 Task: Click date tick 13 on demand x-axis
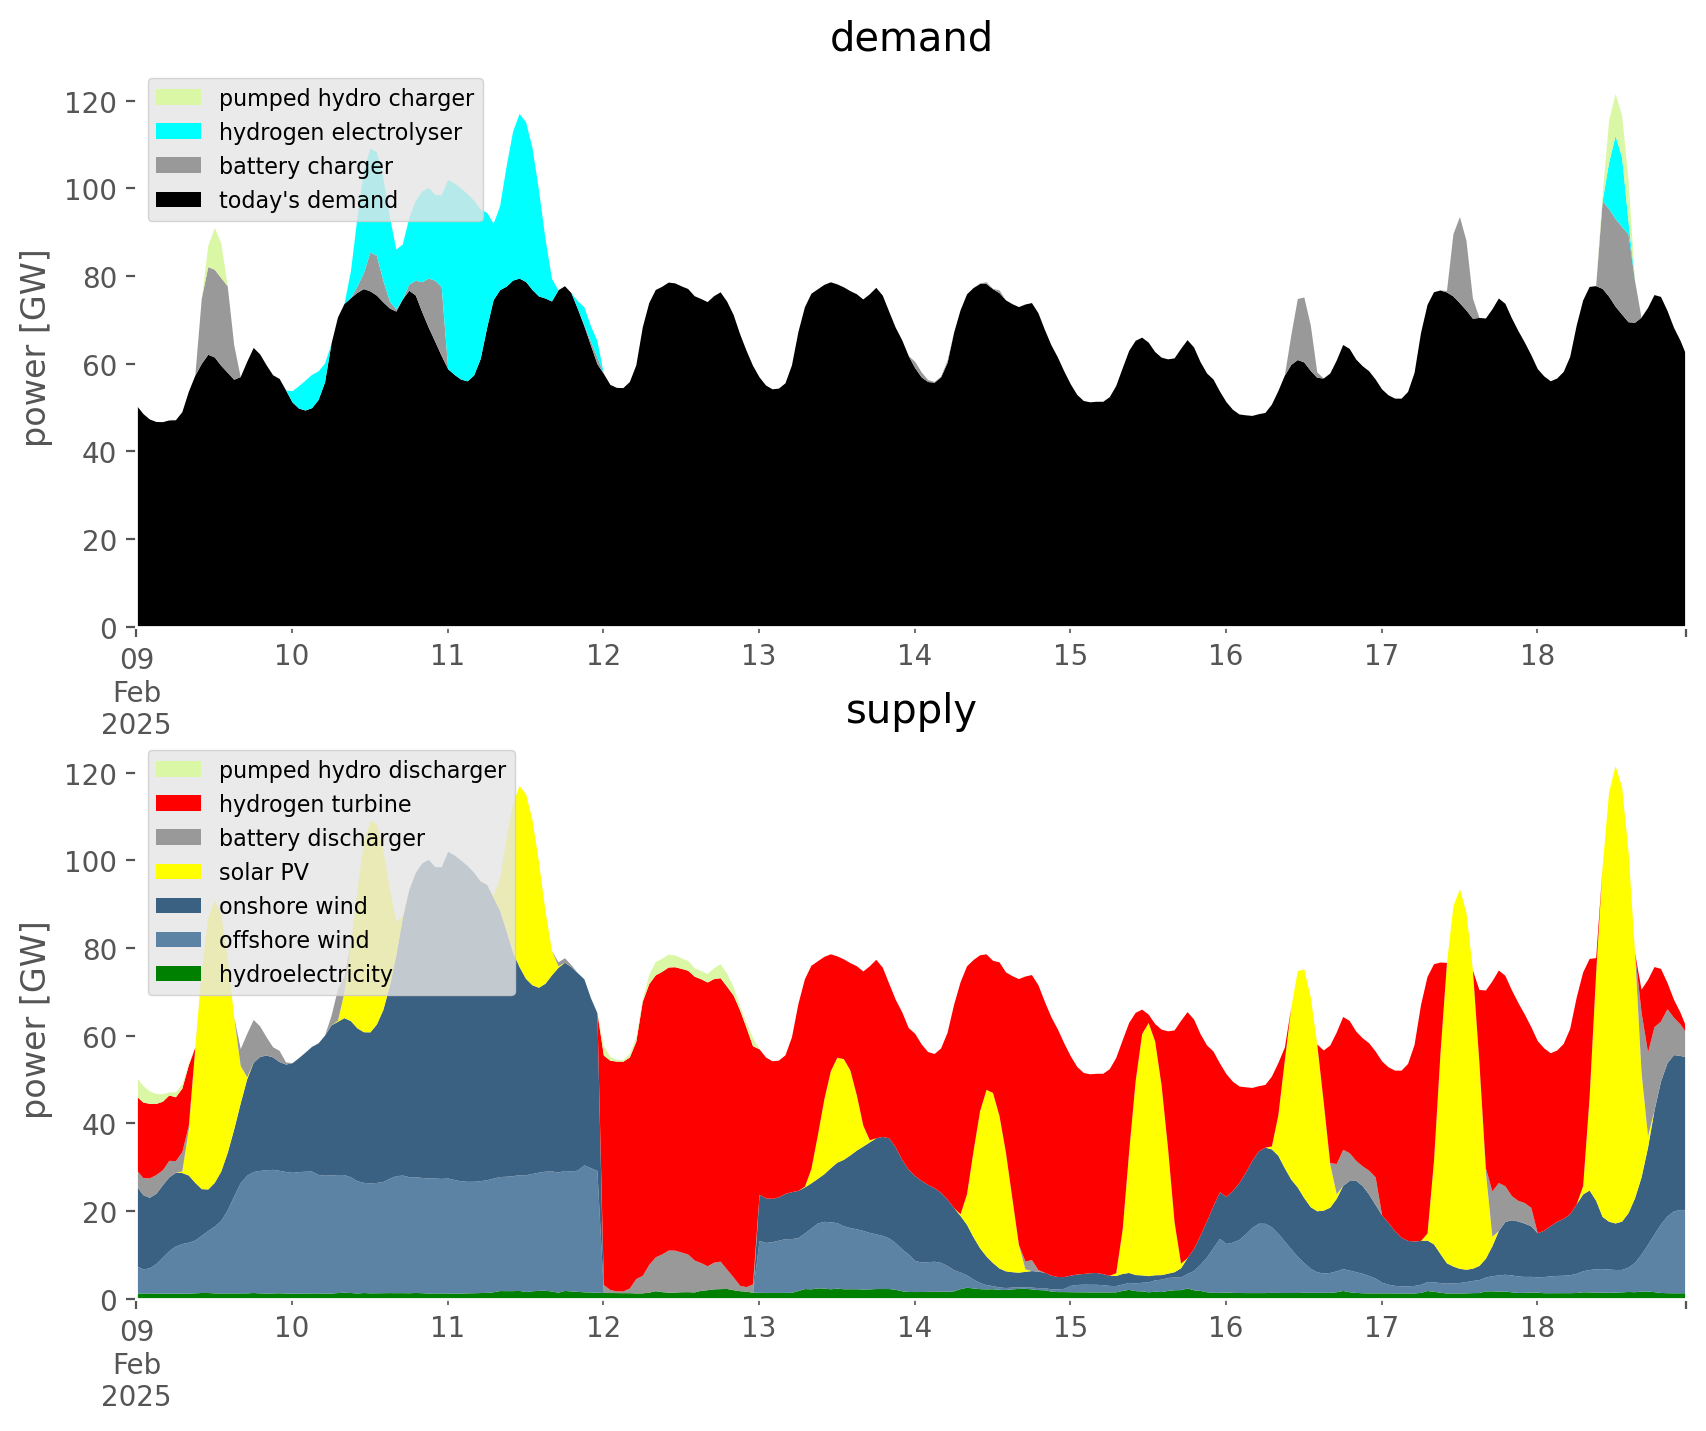pyautogui.click(x=759, y=656)
